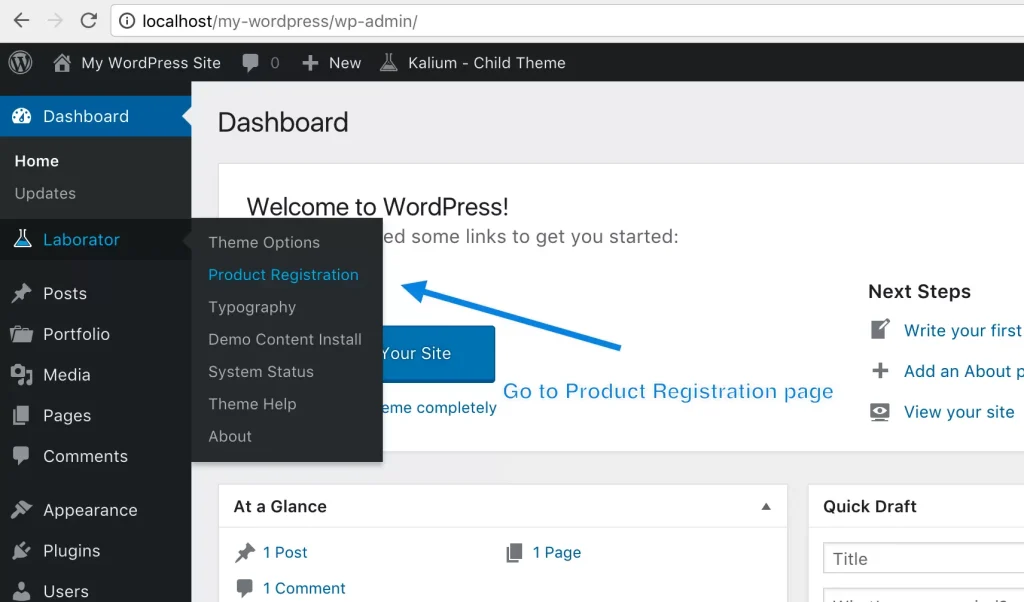Open the 1 Post link
Viewport: 1024px width, 602px height.
(285, 553)
